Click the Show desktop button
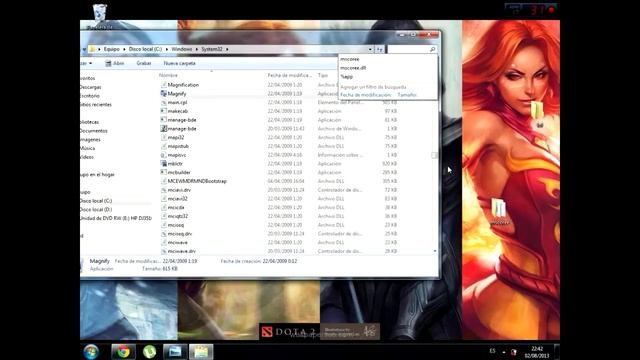The width and height of the screenshot is (640, 360). pyautogui.click(x=557, y=351)
